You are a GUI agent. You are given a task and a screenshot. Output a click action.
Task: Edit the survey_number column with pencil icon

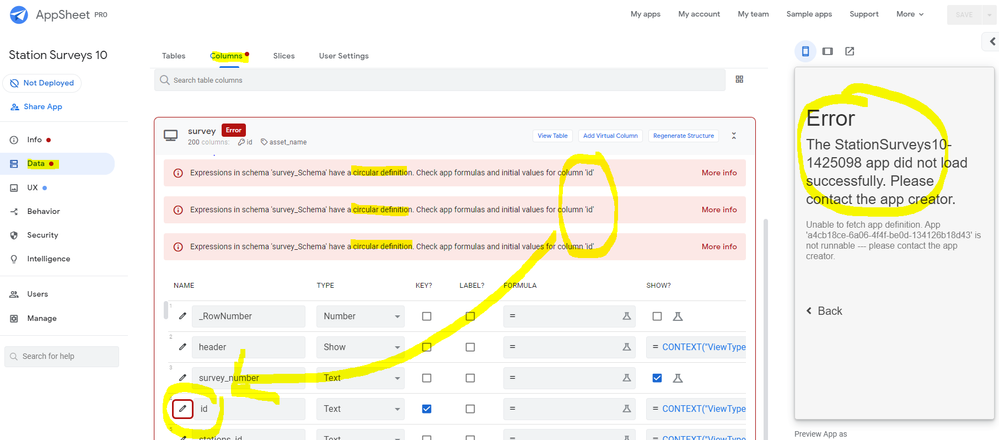point(183,378)
